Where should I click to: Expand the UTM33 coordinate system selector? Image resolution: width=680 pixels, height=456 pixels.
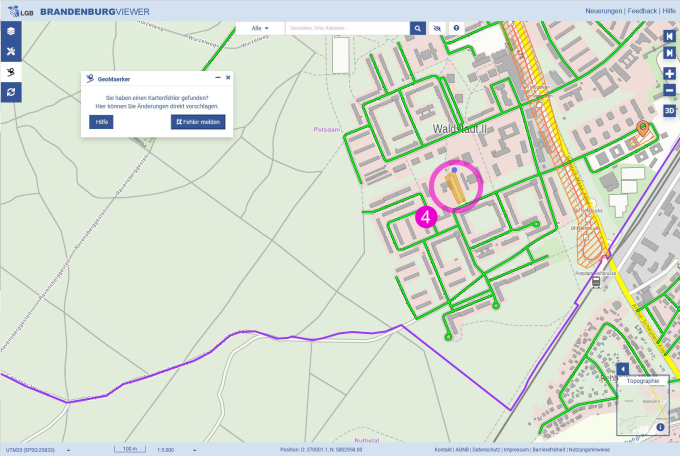68,450
